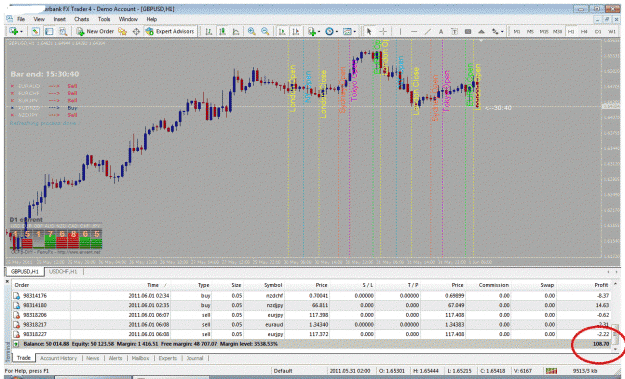
Task: Switch to GBPUSD,H1 chart tab
Action: click(x=25, y=271)
